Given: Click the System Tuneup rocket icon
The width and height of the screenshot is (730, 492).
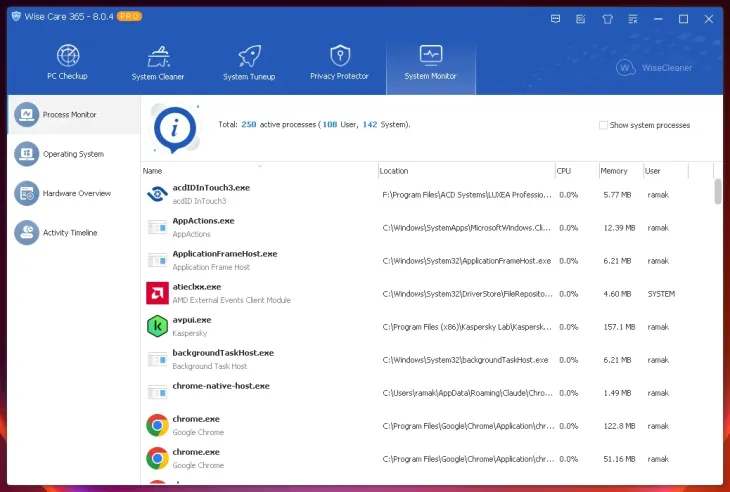Looking at the screenshot, I should pos(250,56).
